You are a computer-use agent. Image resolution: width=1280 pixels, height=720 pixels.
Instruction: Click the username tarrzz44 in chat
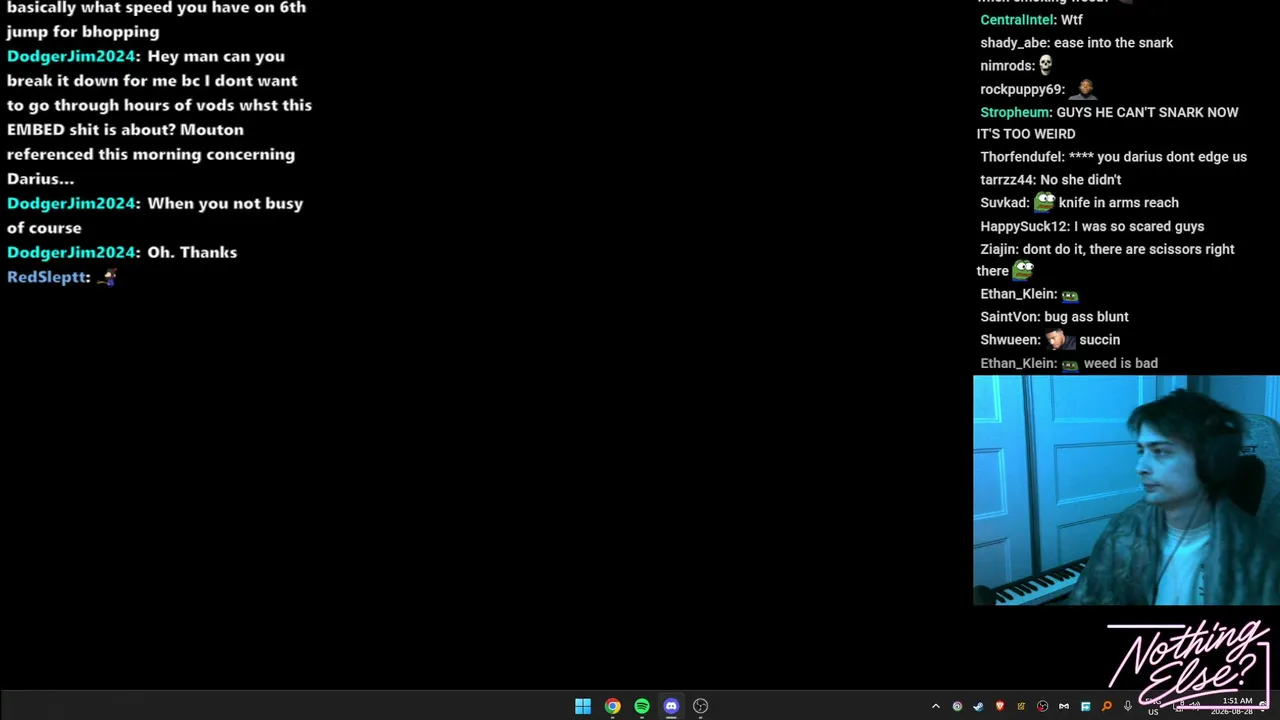pos(1006,180)
